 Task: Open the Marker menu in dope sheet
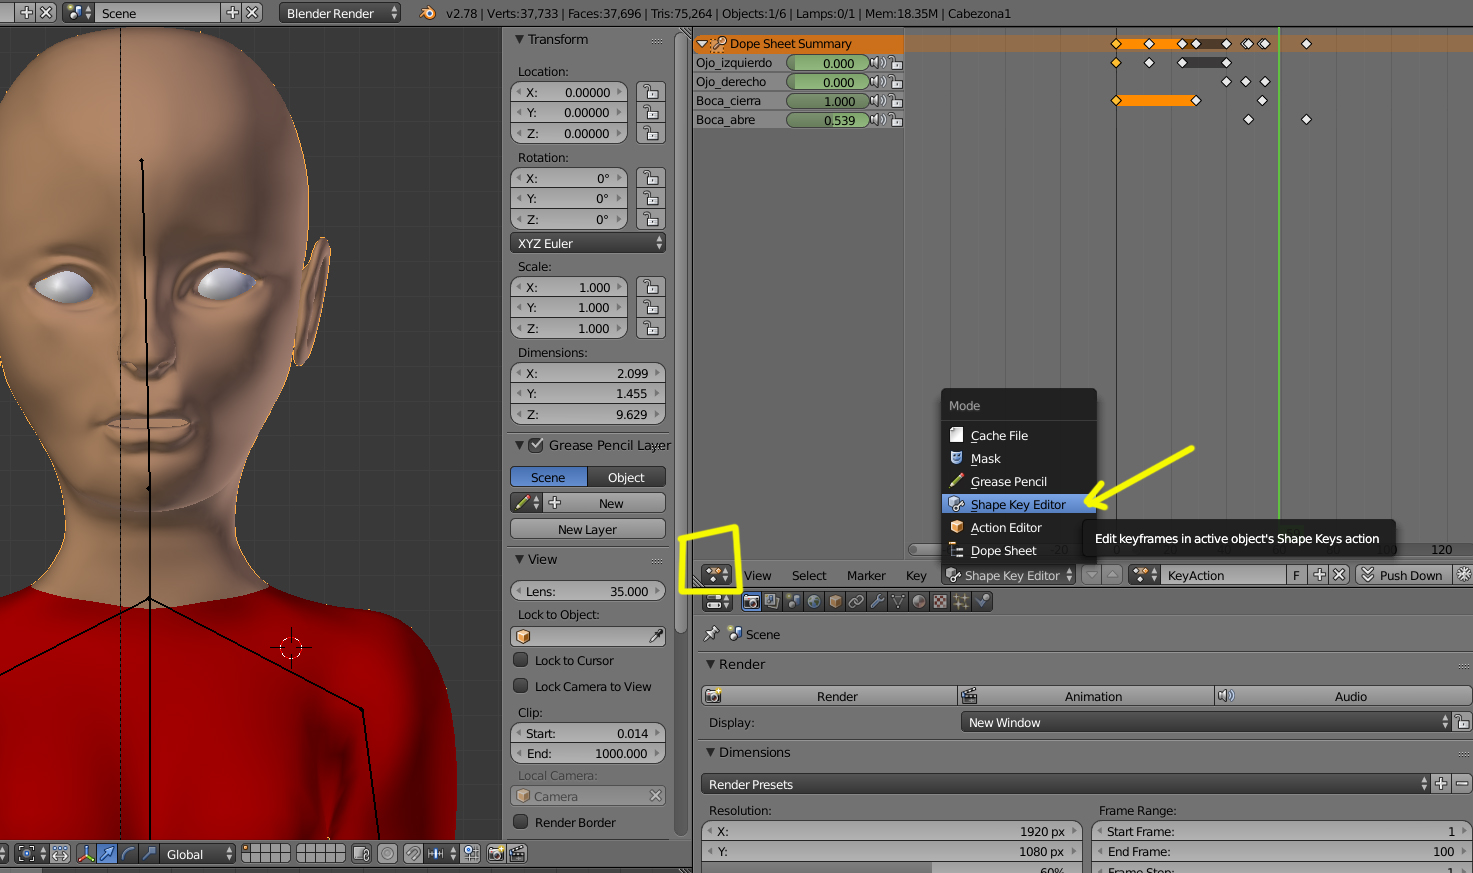pyautogui.click(x=866, y=575)
